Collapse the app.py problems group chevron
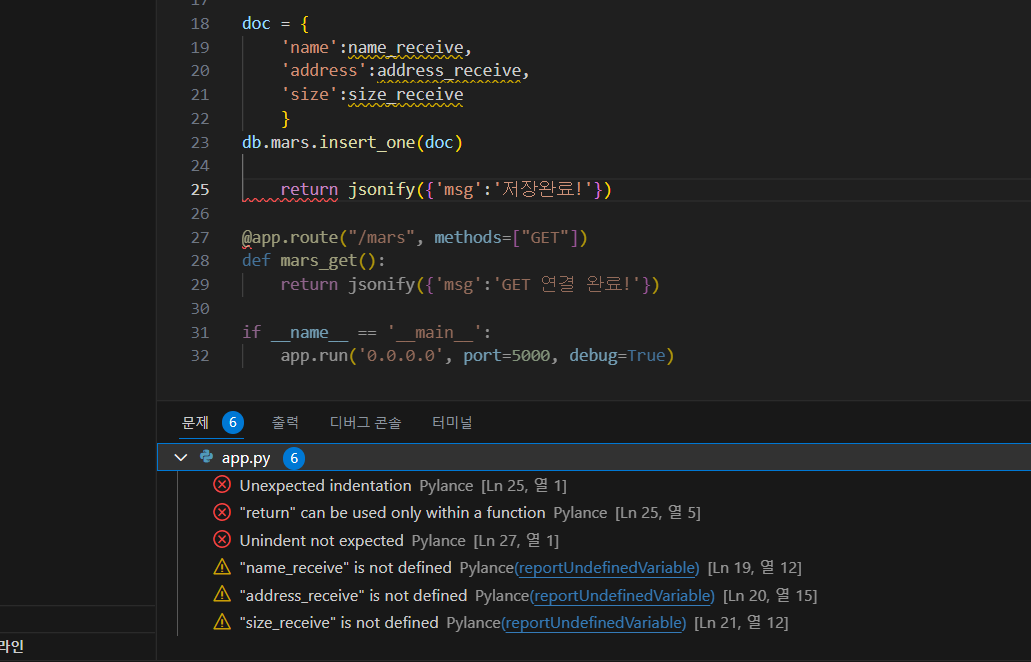1031x662 pixels. [181, 458]
